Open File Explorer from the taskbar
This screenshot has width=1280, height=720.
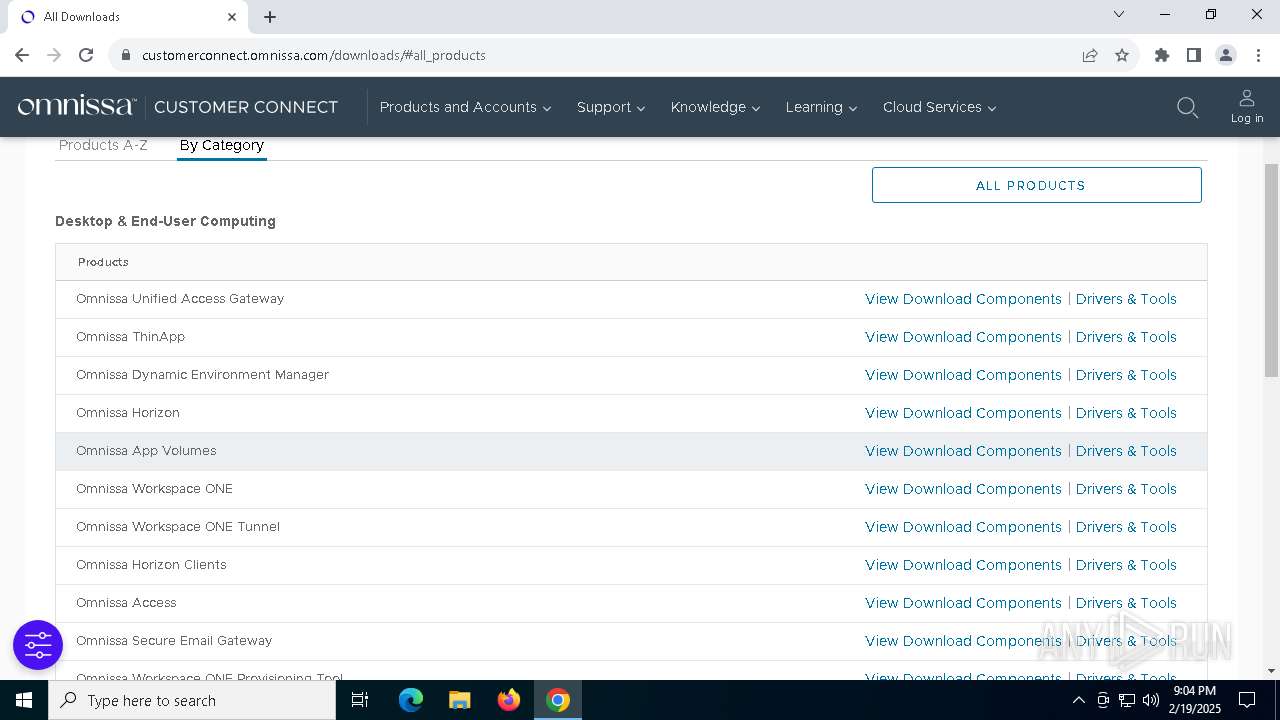pos(459,700)
